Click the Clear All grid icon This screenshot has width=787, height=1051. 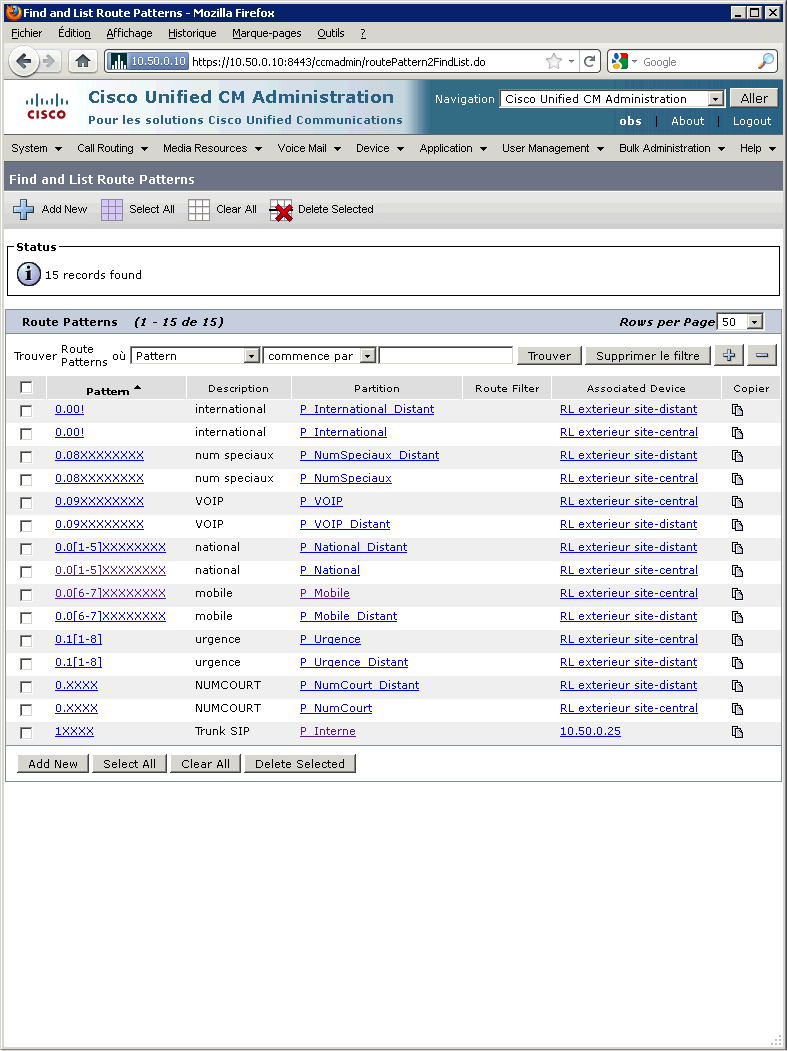click(199, 210)
